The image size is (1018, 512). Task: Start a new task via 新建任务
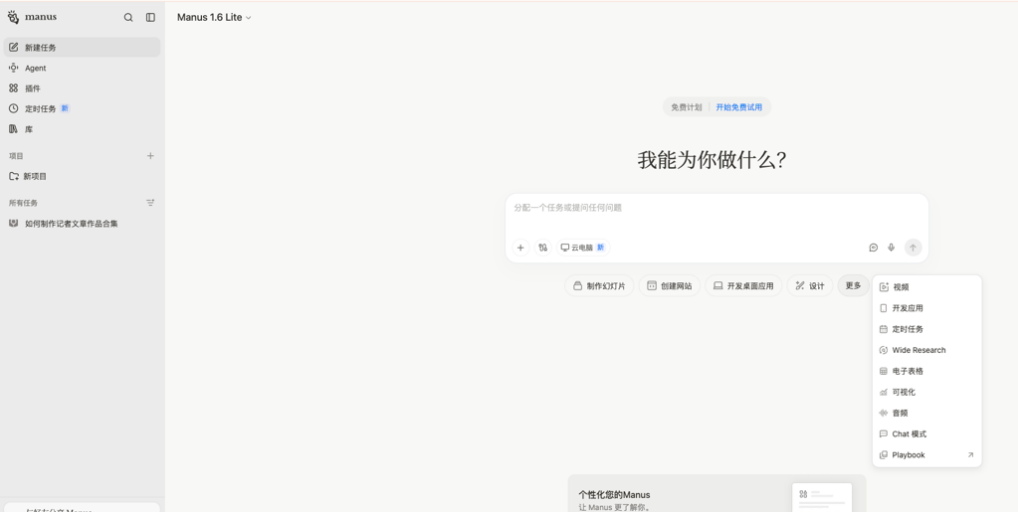[x=82, y=47]
